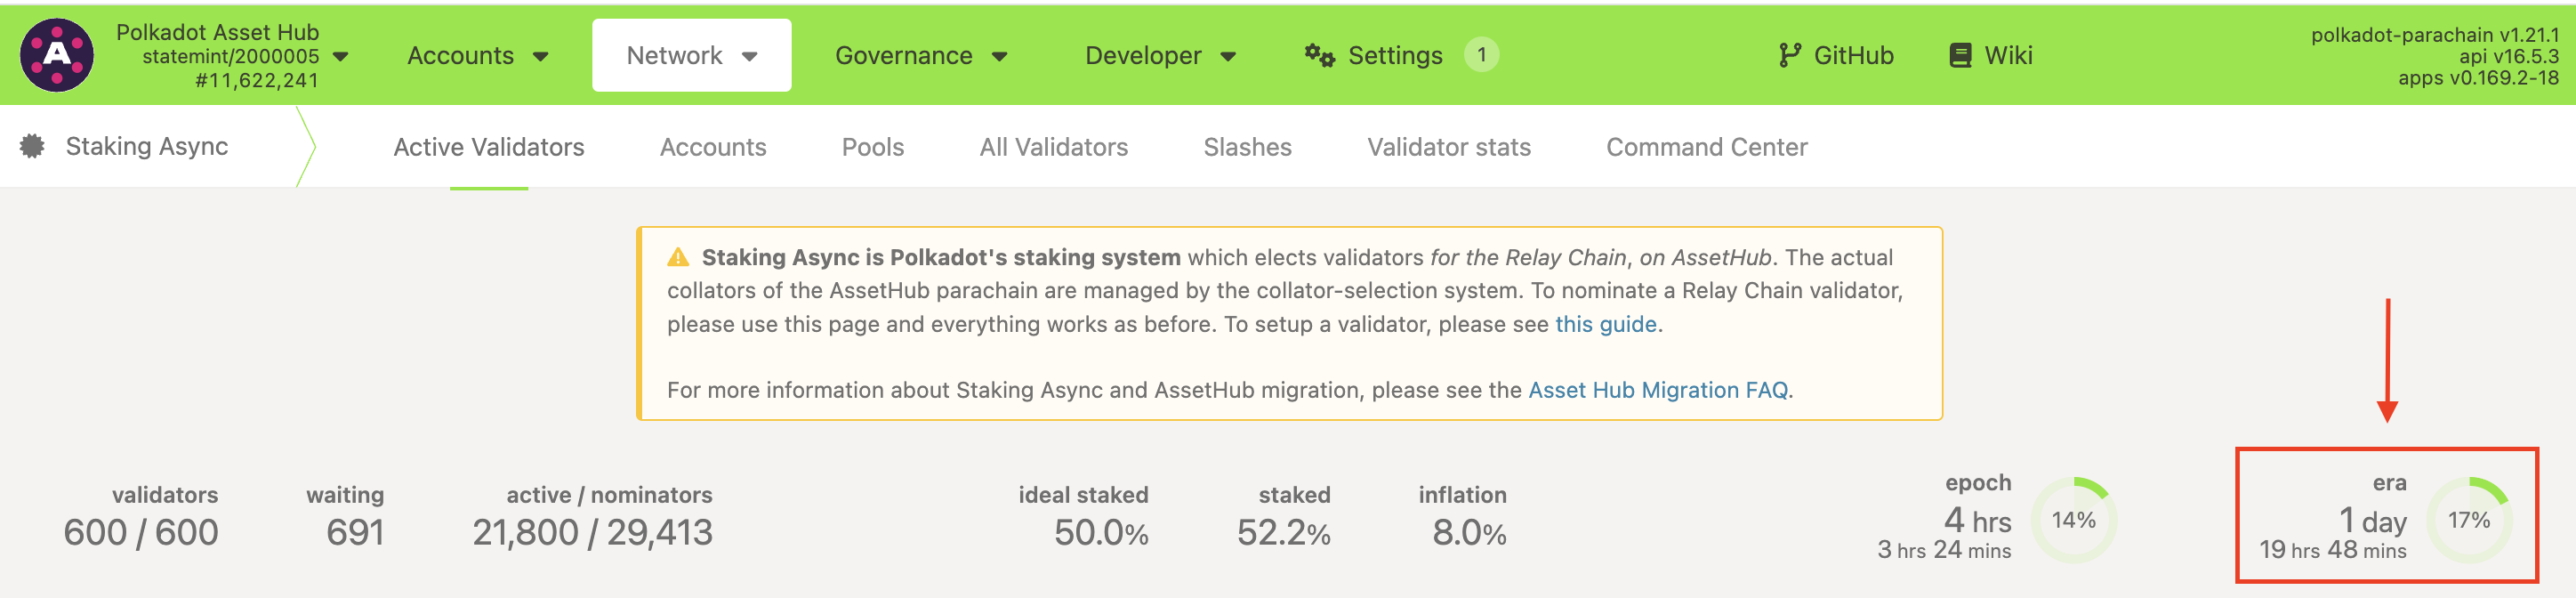This screenshot has width=2576, height=598.
Task: Click the Staking Async gear icon
Action: click(x=32, y=146)
